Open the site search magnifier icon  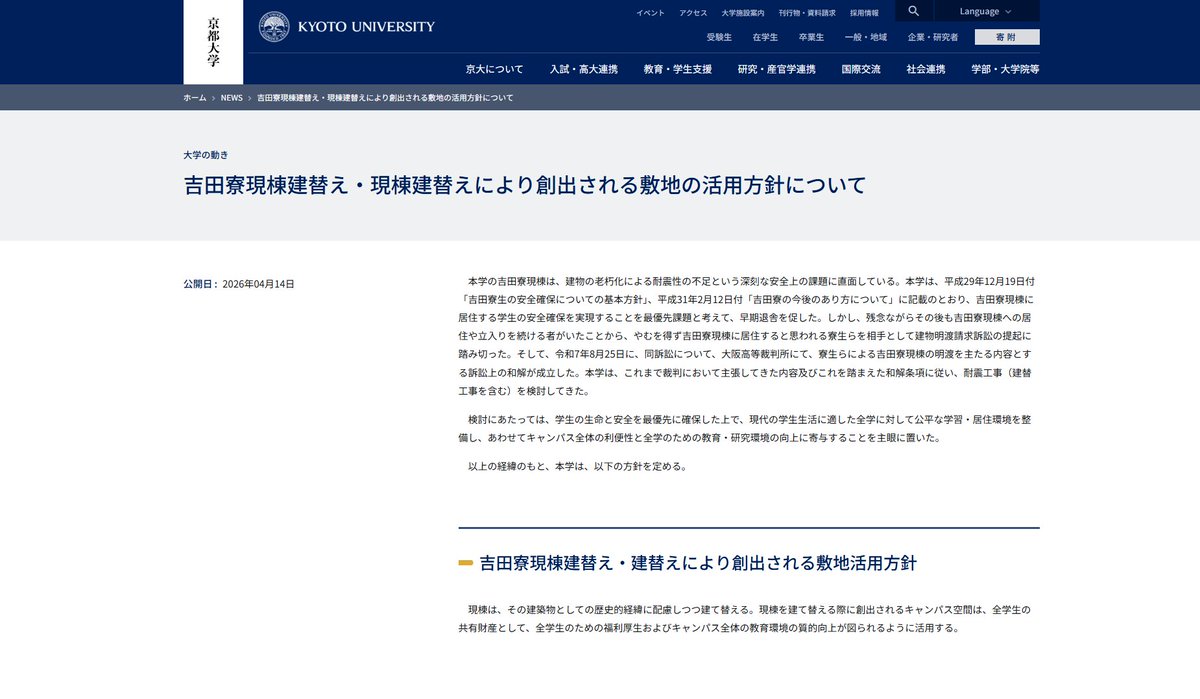914,11
